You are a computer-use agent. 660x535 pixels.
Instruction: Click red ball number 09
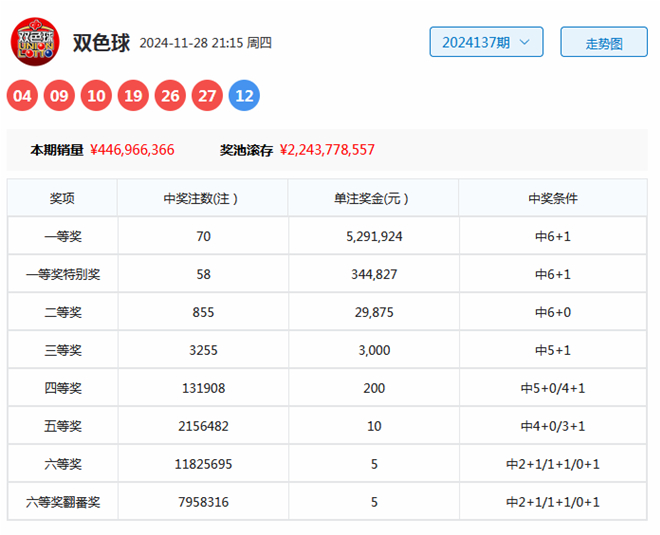pyautogui.click(x=59, y=96)
